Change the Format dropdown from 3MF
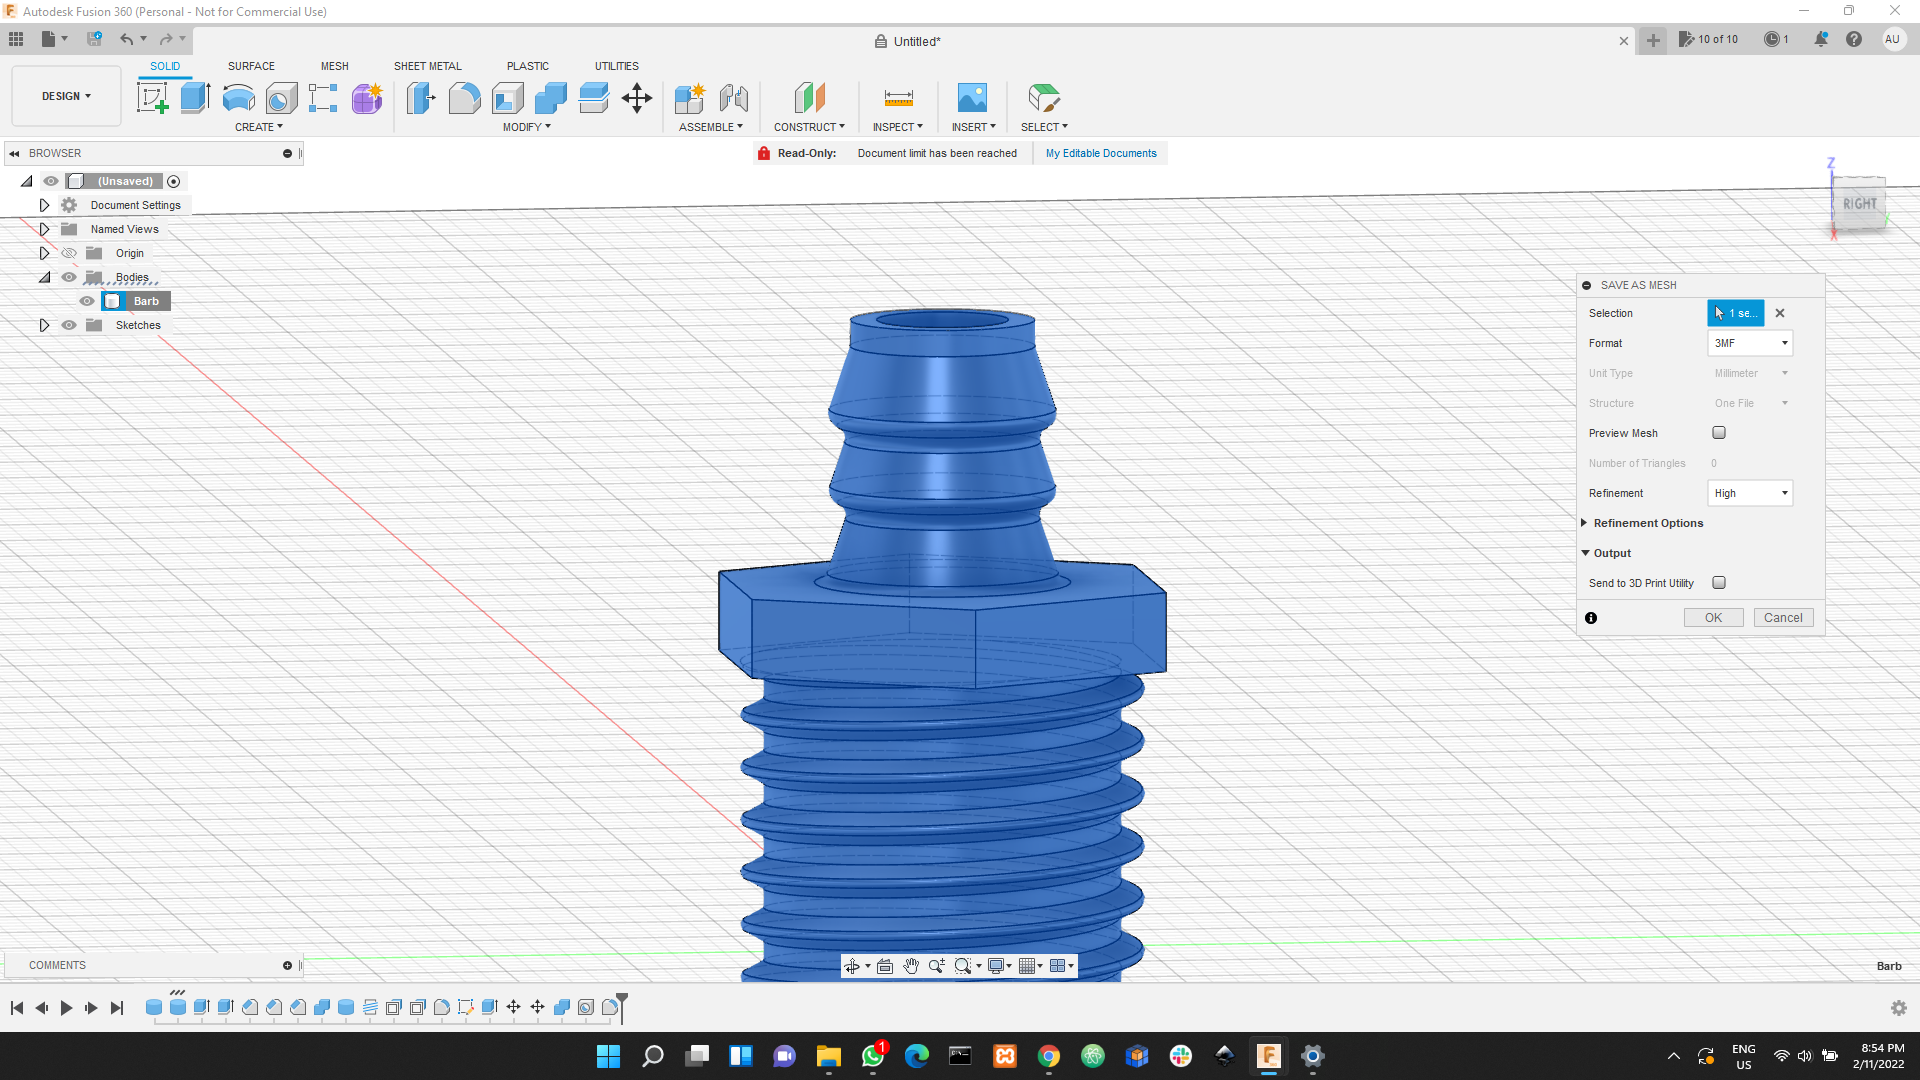Screen dimensions: 1920x1080 tap(1749, 343)
